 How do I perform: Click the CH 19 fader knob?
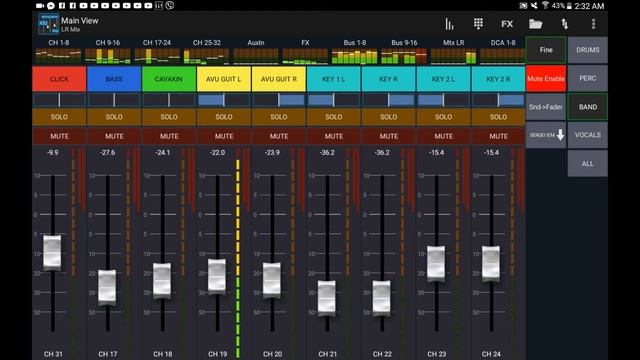point(217,277)
